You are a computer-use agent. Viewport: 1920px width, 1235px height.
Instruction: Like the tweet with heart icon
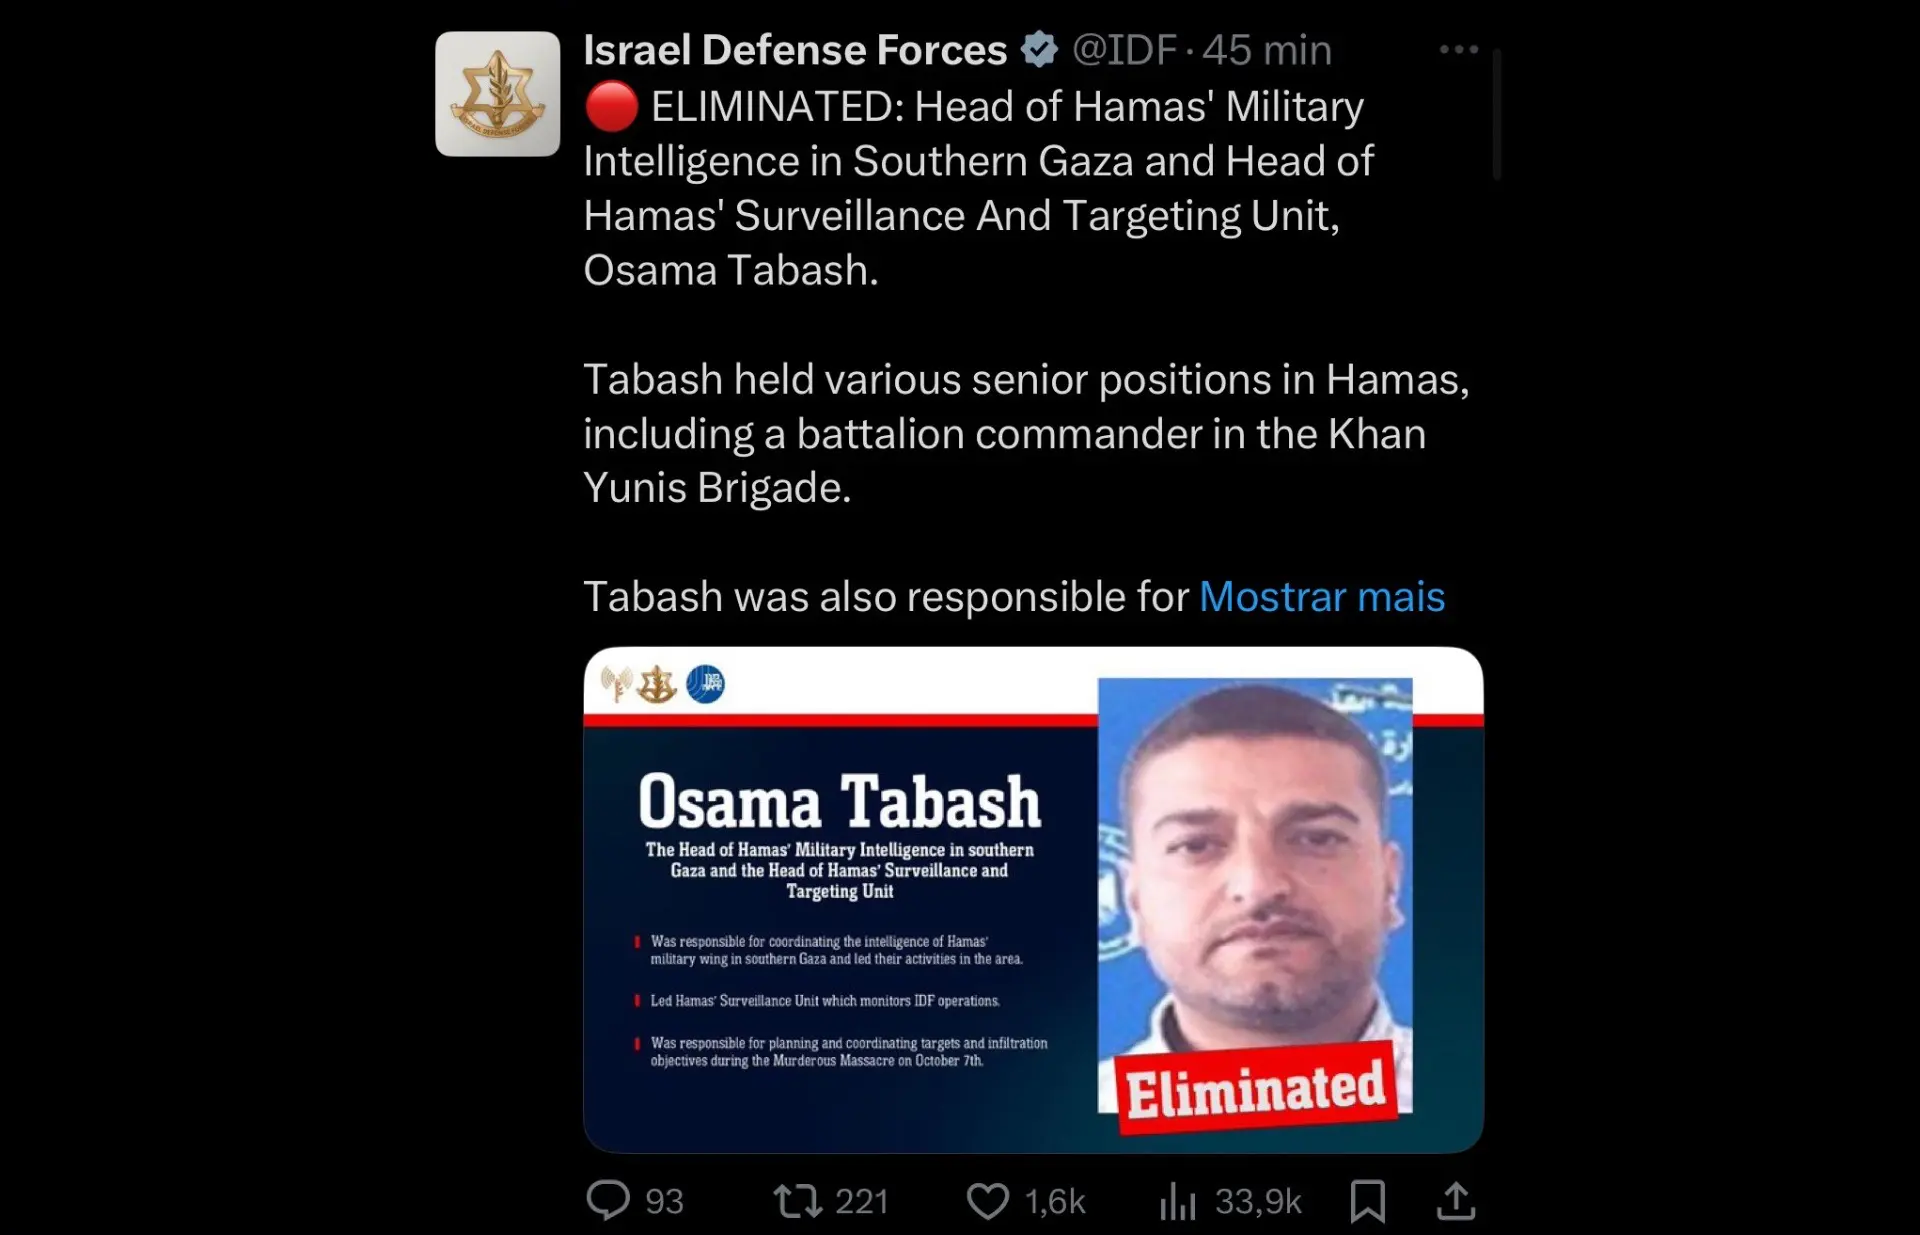click(987, 1200)
